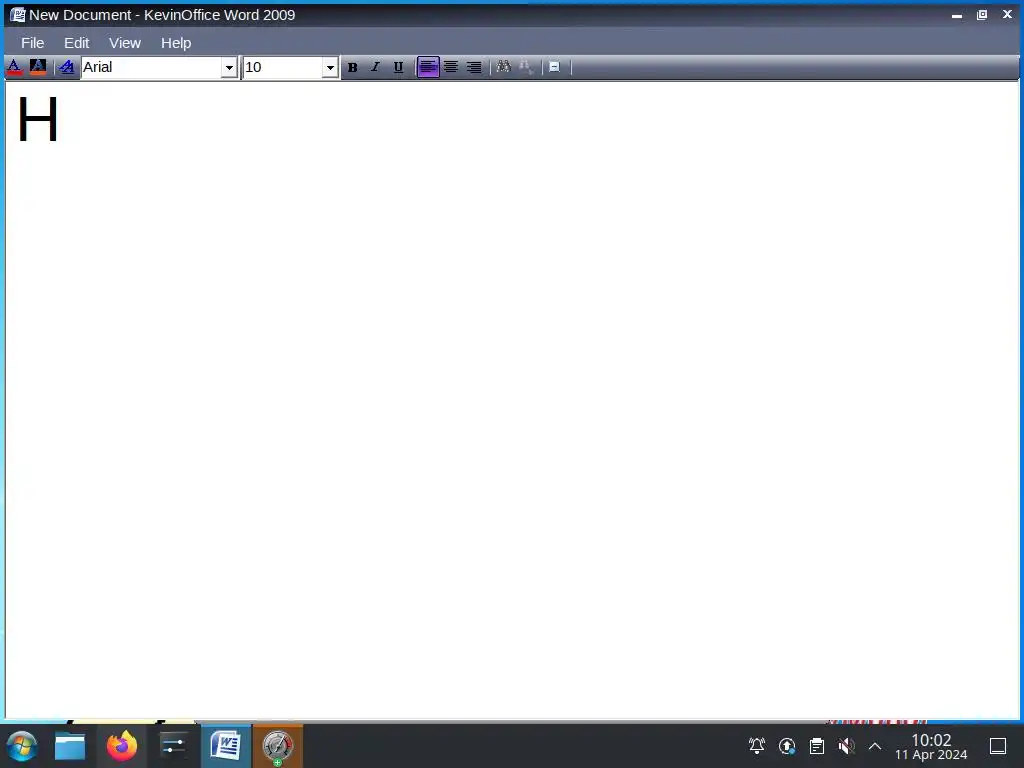
Task: Click the muted volume tray icon
Action: coord(846,746)
